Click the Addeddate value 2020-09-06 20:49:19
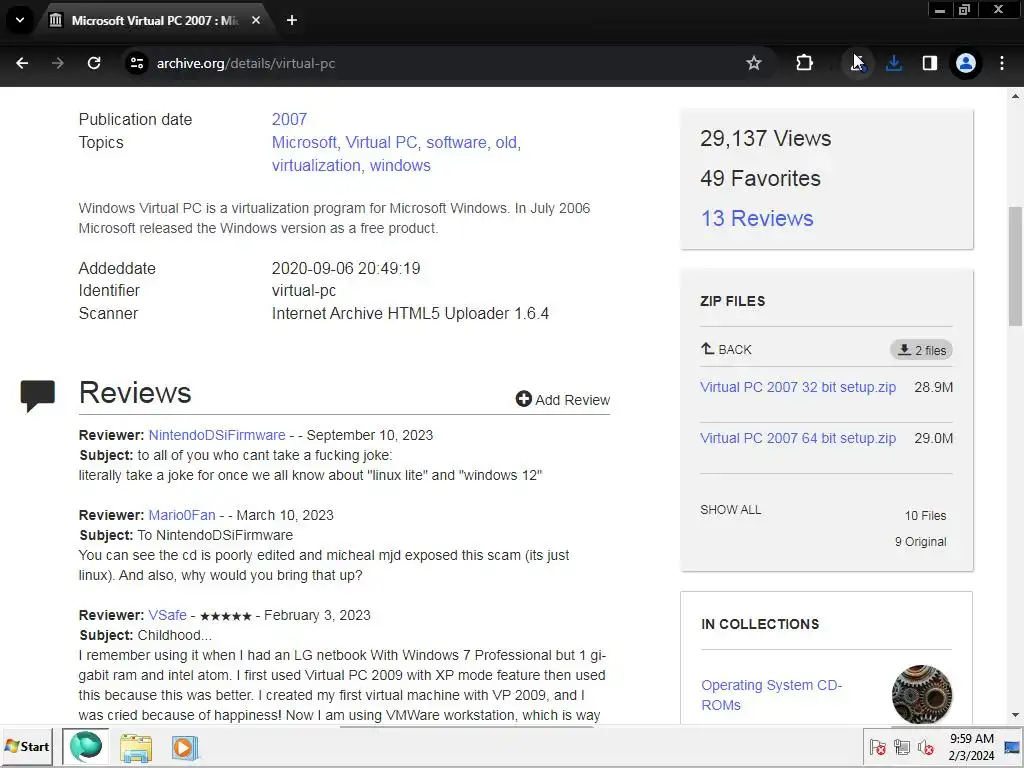Image resolution: width=1024 pixels, height=768 pixels. click(x=346, y=268)
